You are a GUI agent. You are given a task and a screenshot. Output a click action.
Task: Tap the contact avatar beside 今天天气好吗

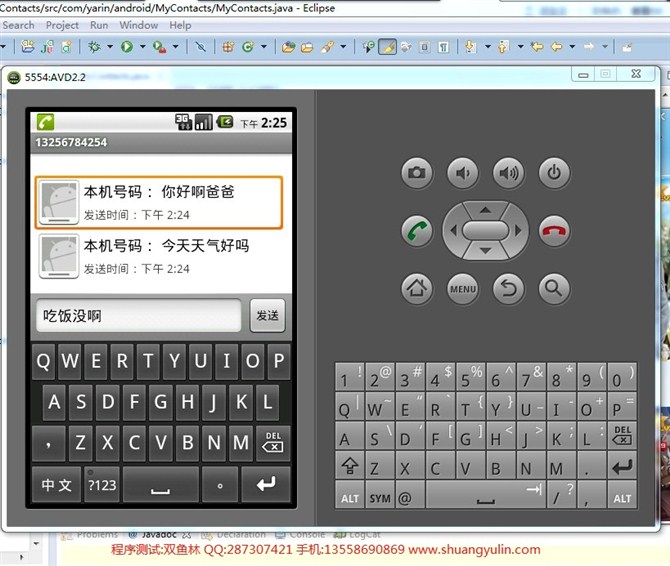(x=59, y=256)
